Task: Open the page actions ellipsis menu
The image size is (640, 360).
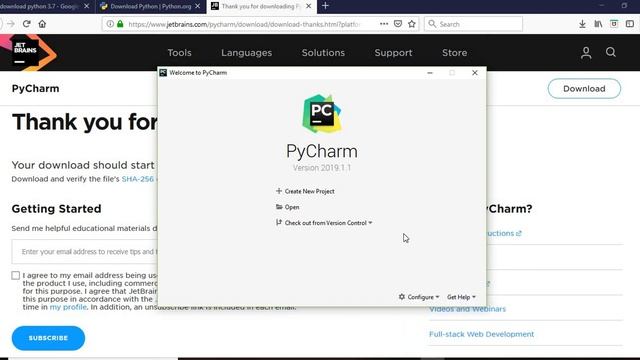Action: 384,24
